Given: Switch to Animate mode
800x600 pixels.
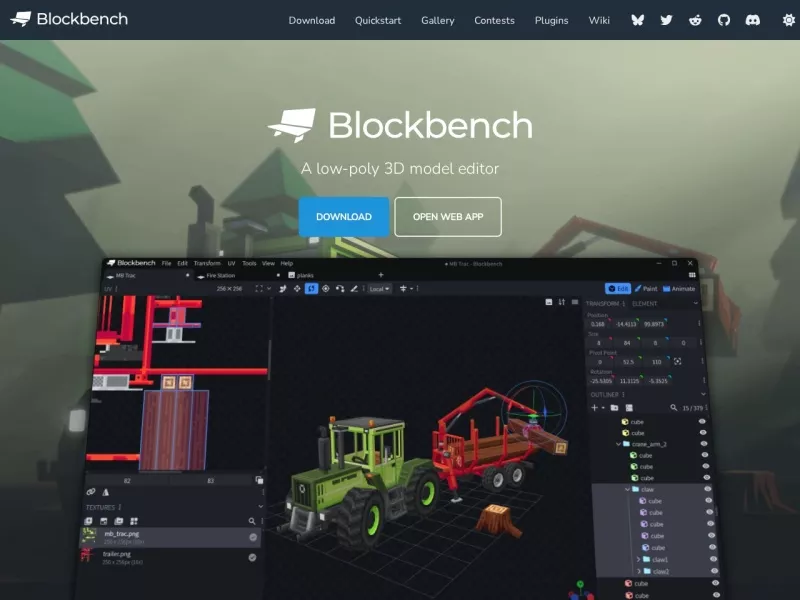Looking at the screenshot, I should click(679, 289).
